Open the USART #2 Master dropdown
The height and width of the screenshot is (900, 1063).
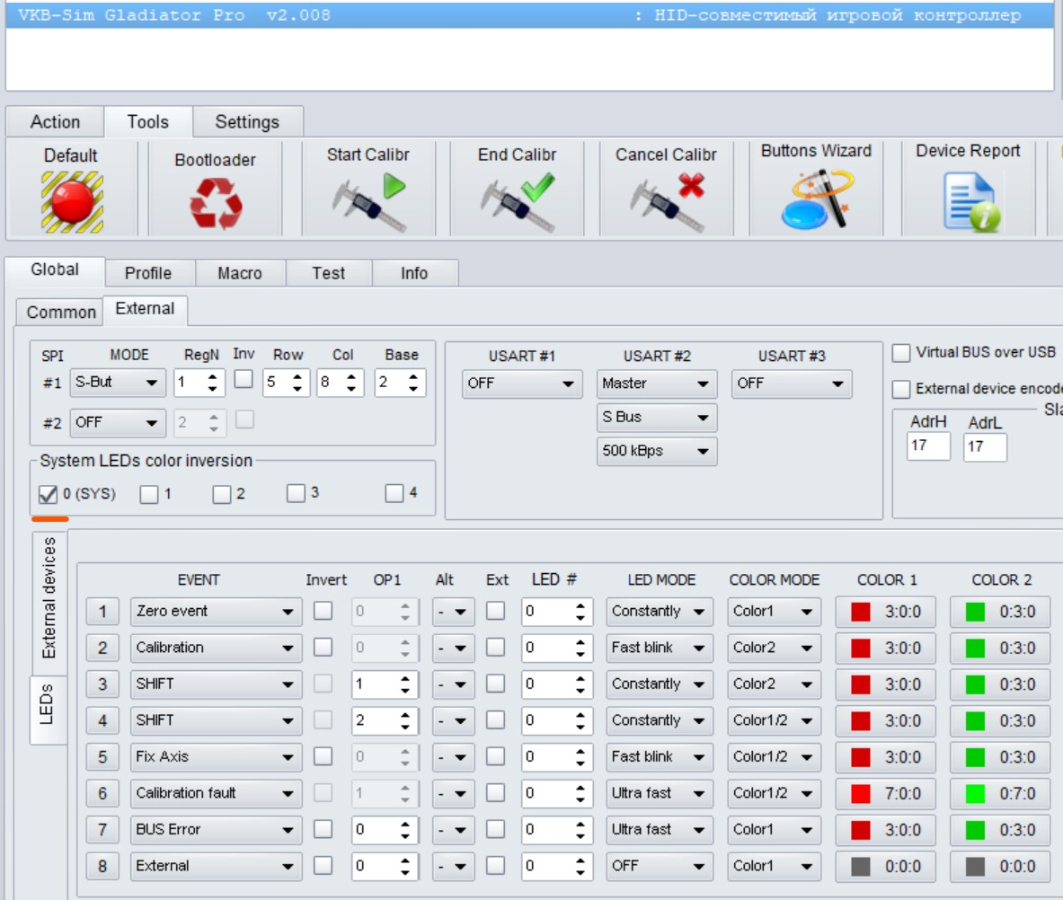pos(656,384)
